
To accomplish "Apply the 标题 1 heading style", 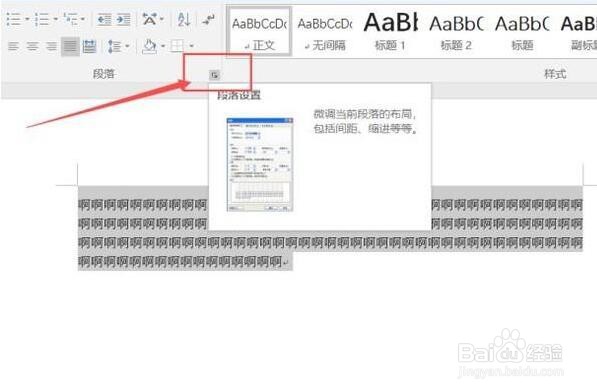I will pos(390,33).
